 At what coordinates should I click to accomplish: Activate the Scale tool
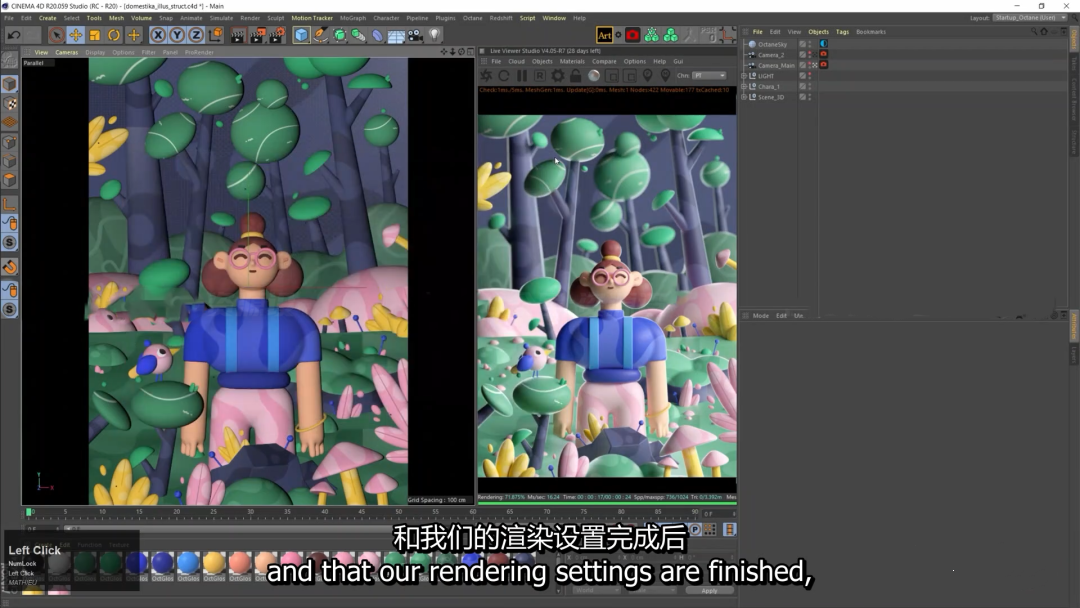tap(95, 35)
